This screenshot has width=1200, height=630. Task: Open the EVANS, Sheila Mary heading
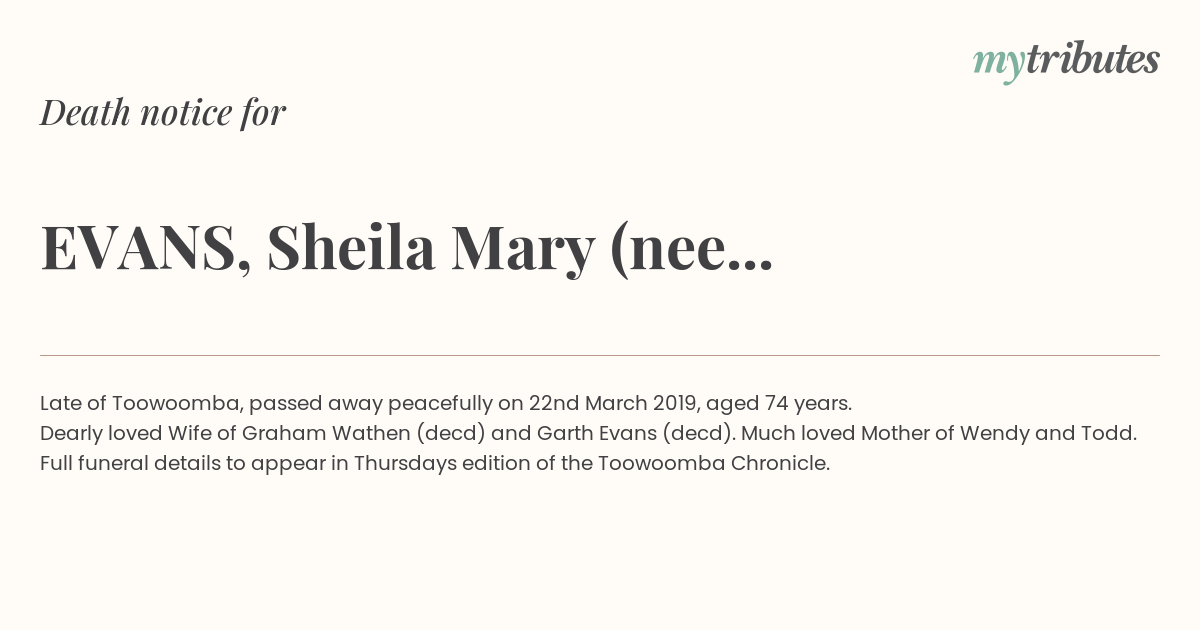407,250
